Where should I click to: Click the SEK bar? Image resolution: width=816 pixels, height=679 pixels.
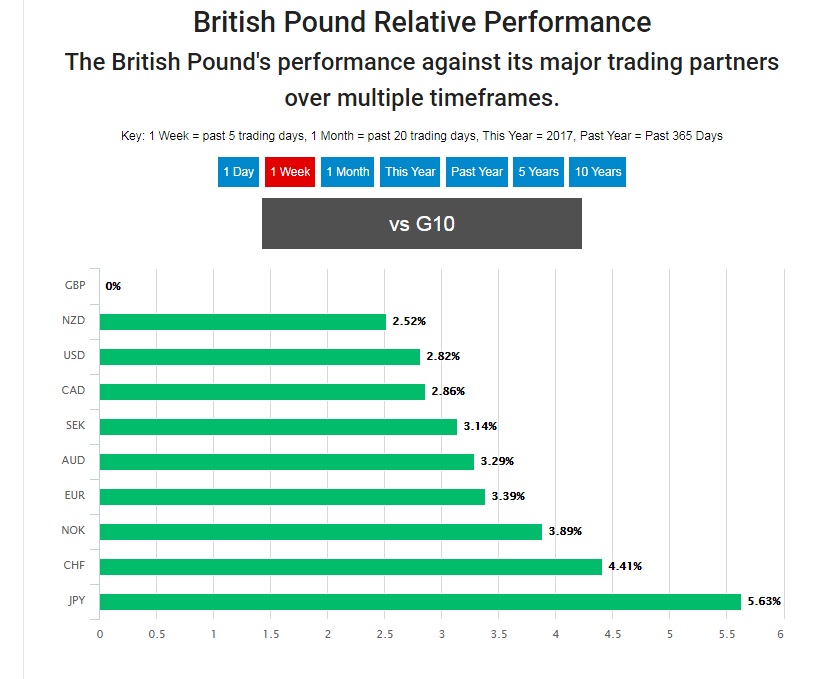278,426
